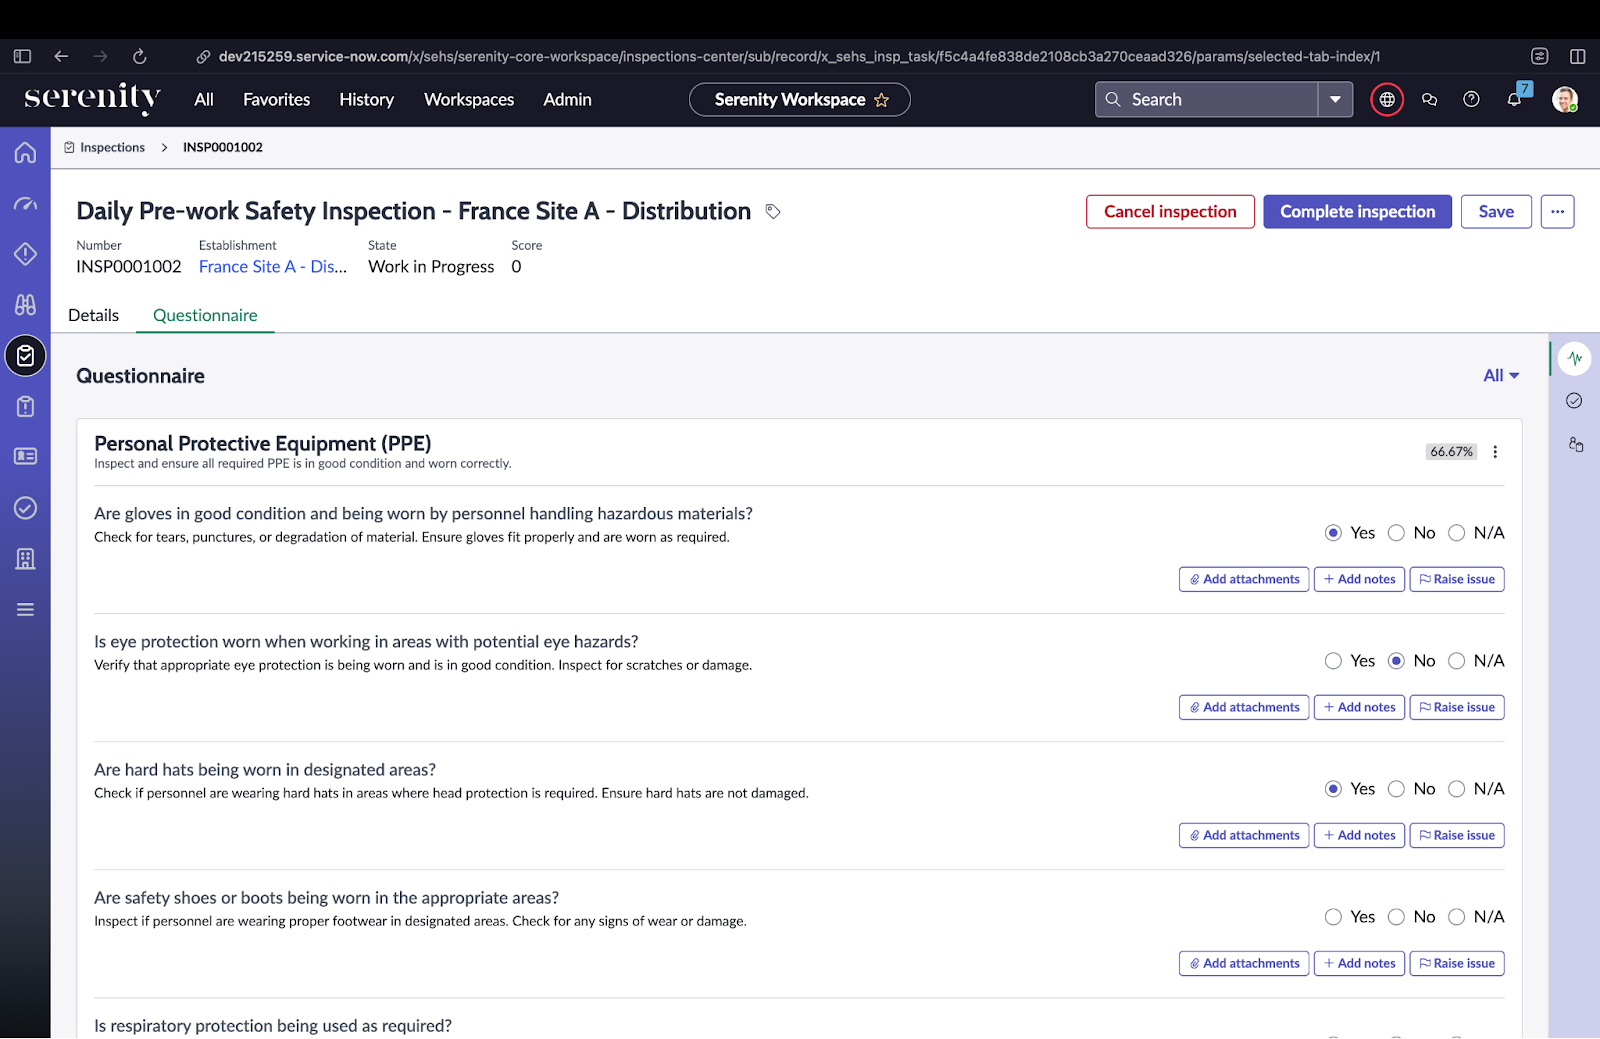
Task: Open the notifications bell
Action: tap(1514, 100)
